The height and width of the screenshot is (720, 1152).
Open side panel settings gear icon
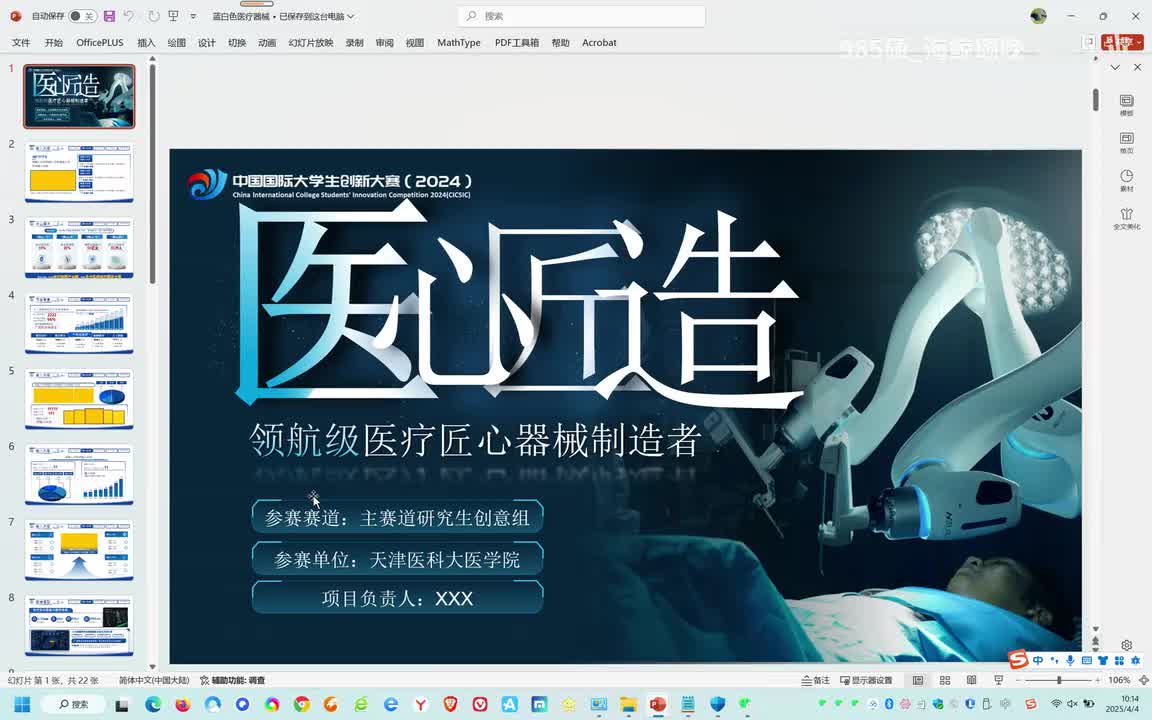pyautogui.click(x=1126, y=645)
